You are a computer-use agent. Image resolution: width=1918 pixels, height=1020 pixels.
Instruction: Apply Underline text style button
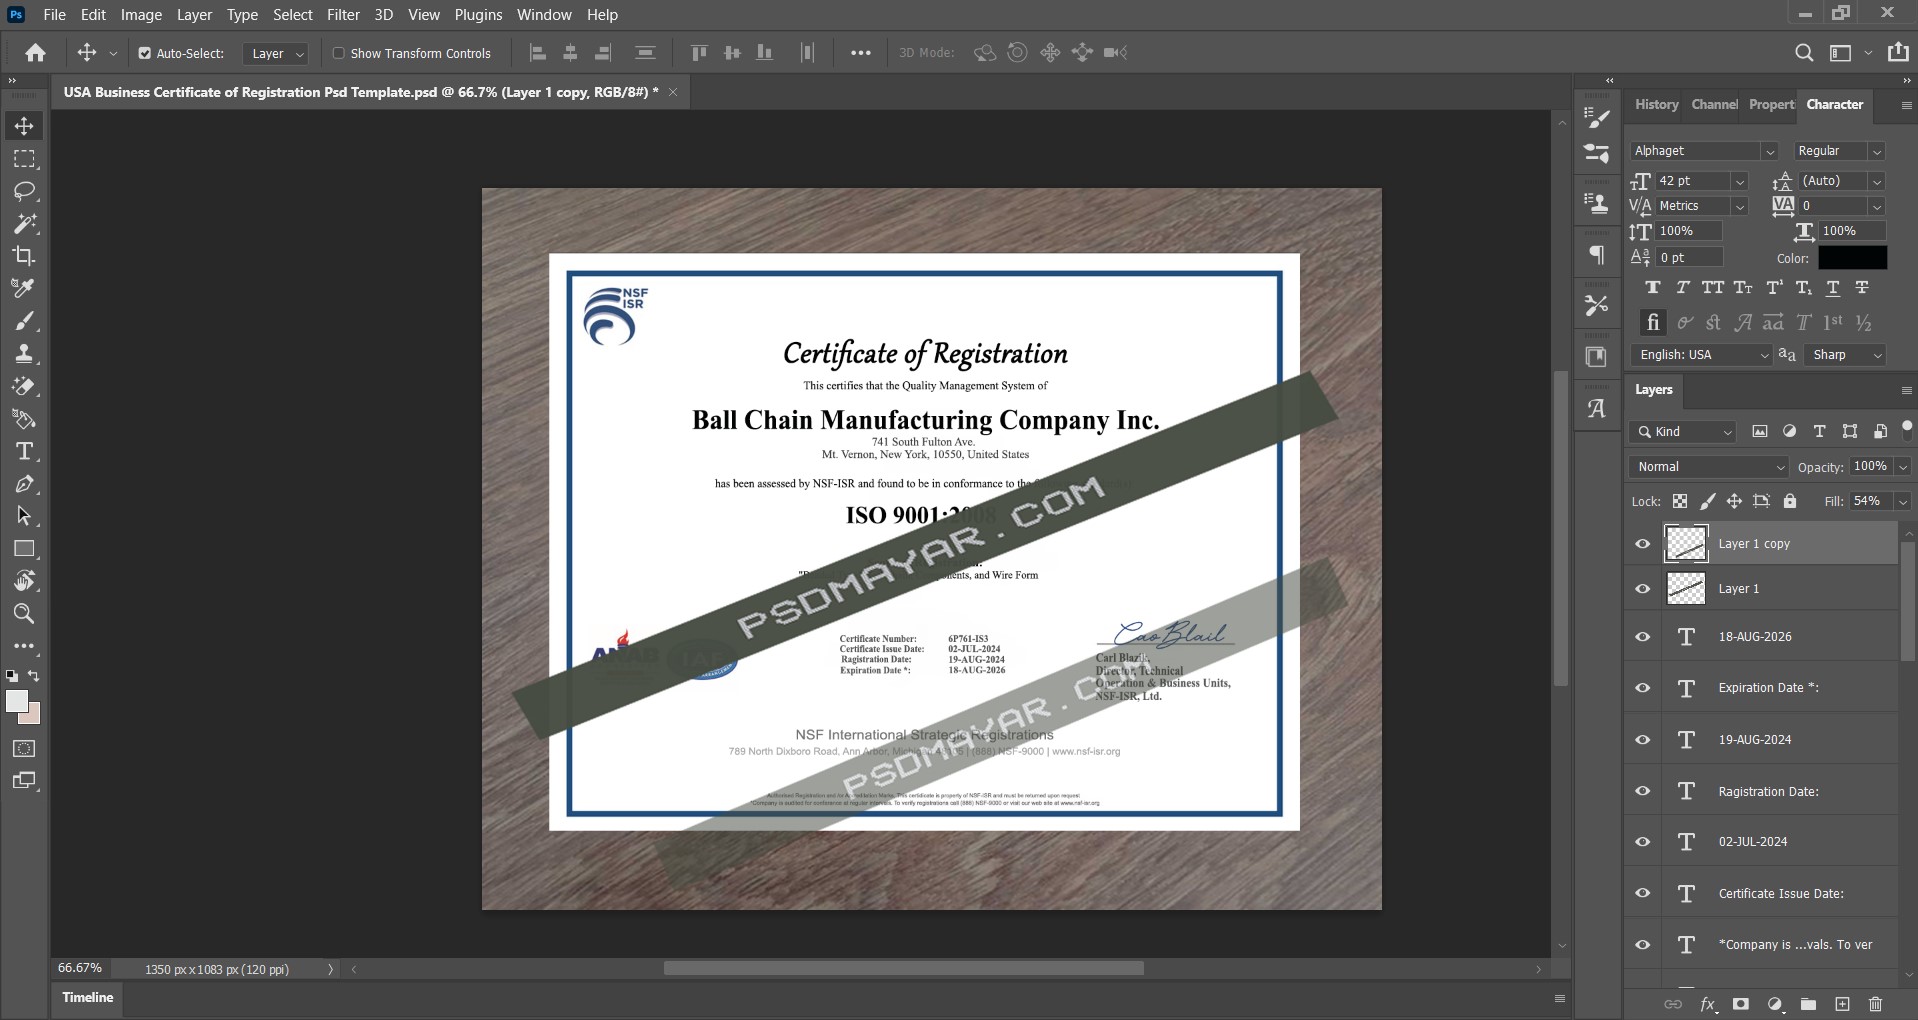[1832, 288]
